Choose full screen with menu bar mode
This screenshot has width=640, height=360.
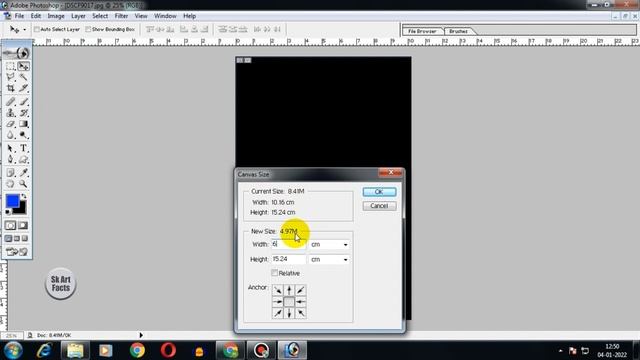point(17,238)
